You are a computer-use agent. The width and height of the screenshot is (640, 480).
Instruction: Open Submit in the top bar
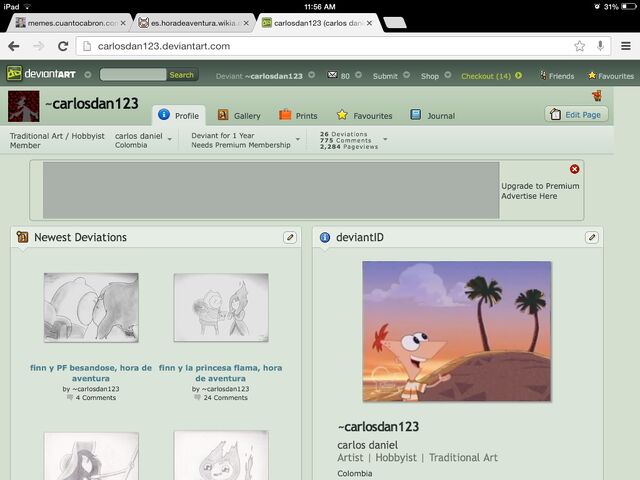pos(385,76)
